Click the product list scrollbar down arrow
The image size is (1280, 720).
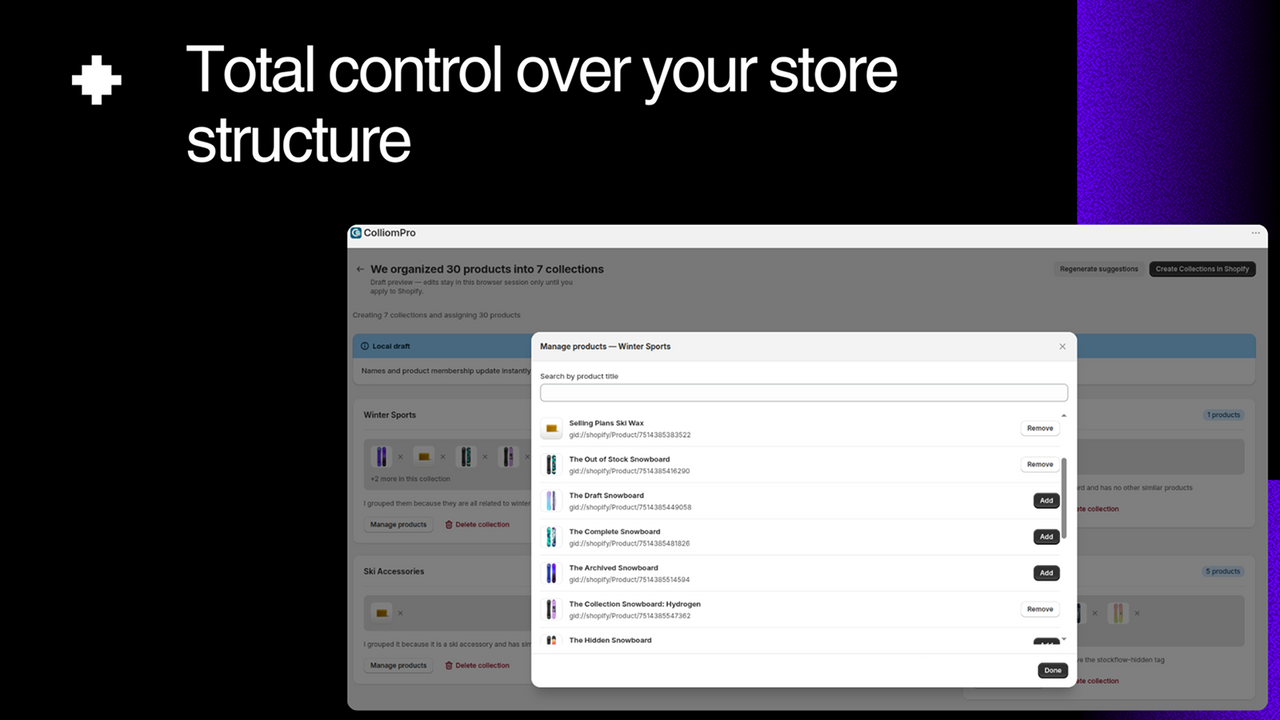pos(1063,638)
